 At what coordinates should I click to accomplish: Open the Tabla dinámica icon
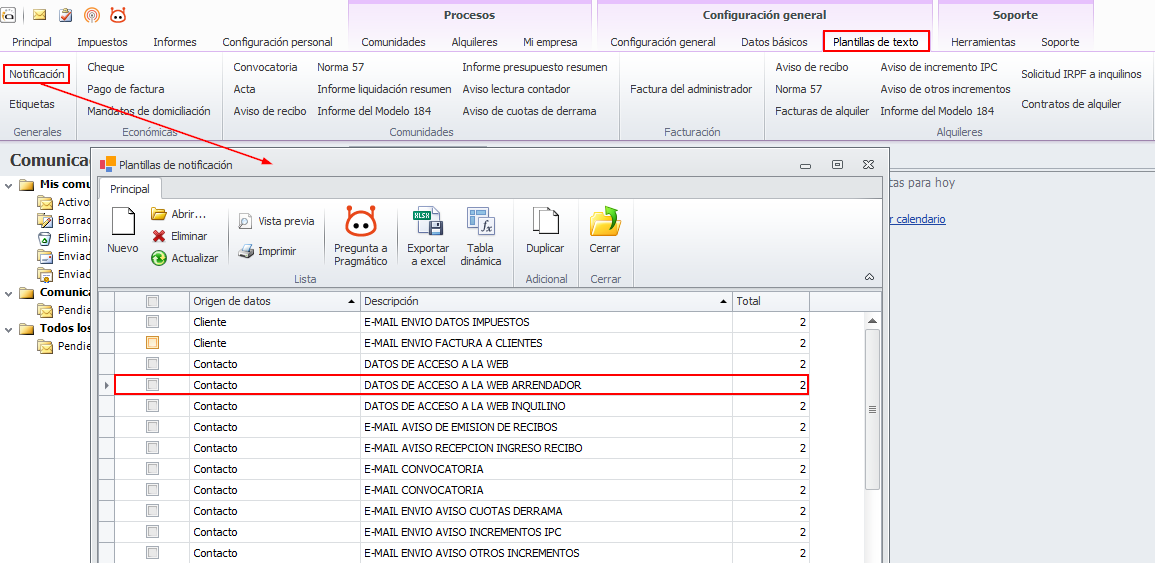480,223
